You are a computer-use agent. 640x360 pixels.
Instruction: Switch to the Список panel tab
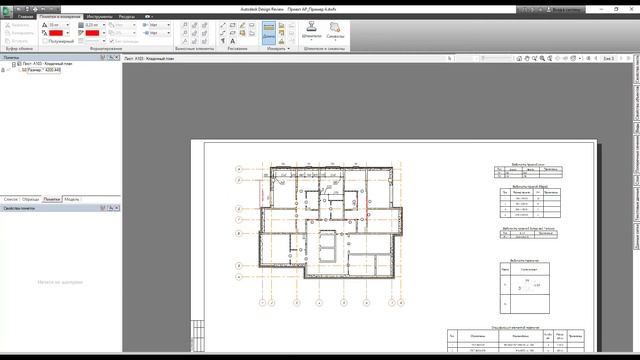pos(11,199)
